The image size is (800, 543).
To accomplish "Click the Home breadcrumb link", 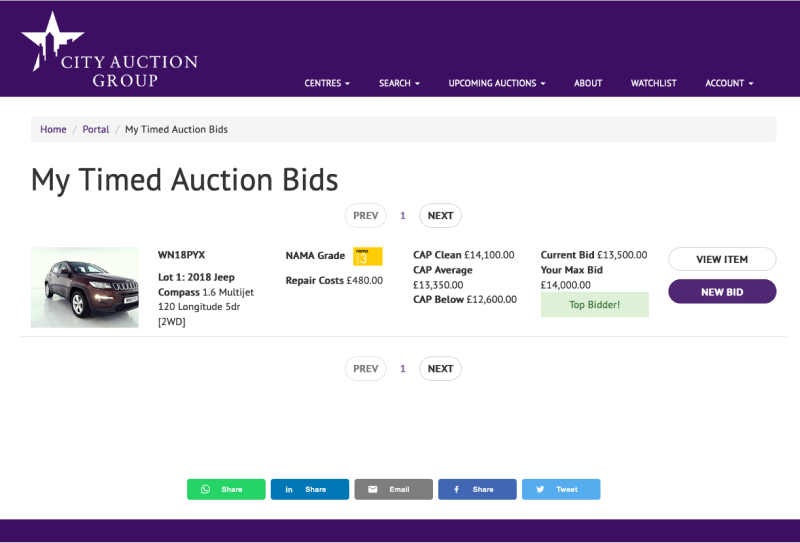I will [x=53, y=129].
